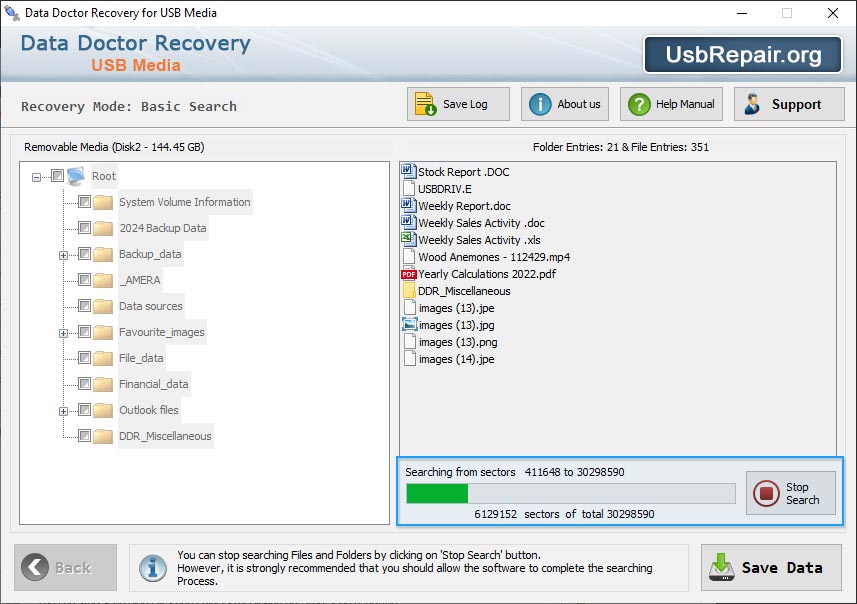Open About us
This screenshot has width=857, height=604.
pyautogui.click(x=565, y=104)
